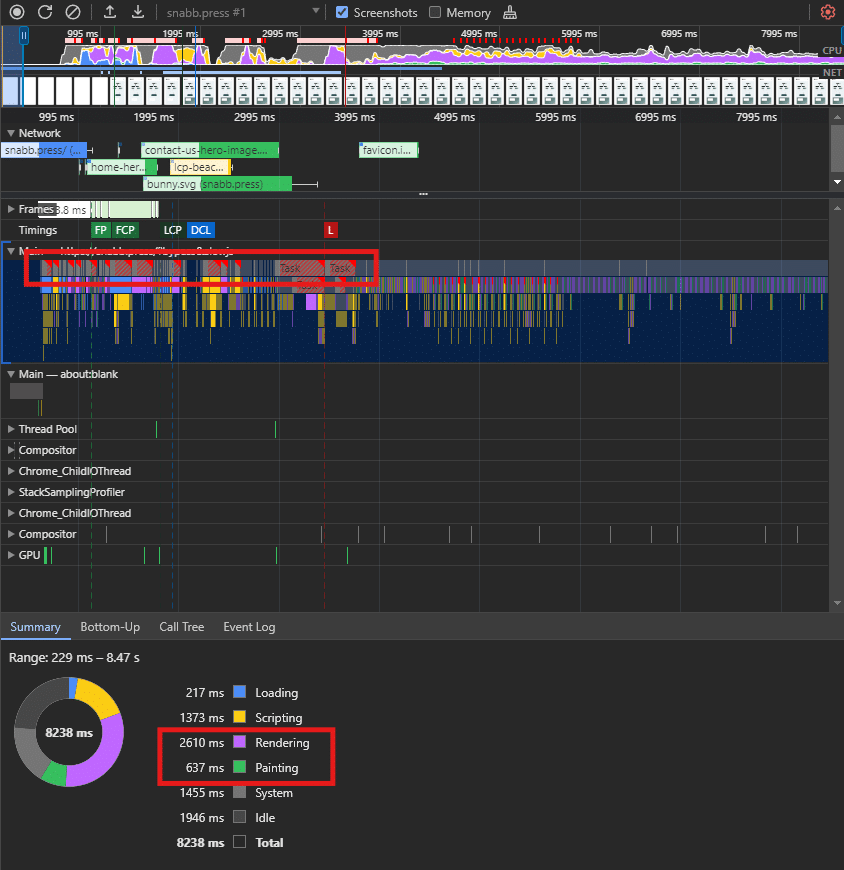Expand the GPU track

pyautogui.click(x=11, y=555)
